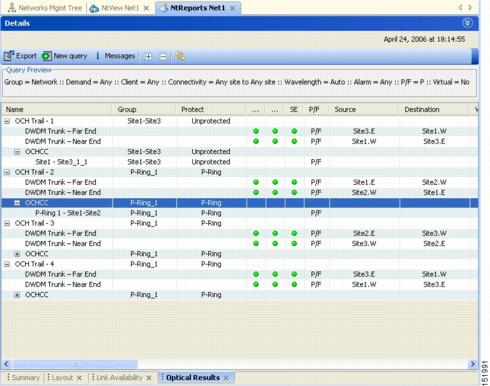Switch to Networks Mgmt Tree tab
Viewport: 490px width, 386px height.
click(45, 8)
